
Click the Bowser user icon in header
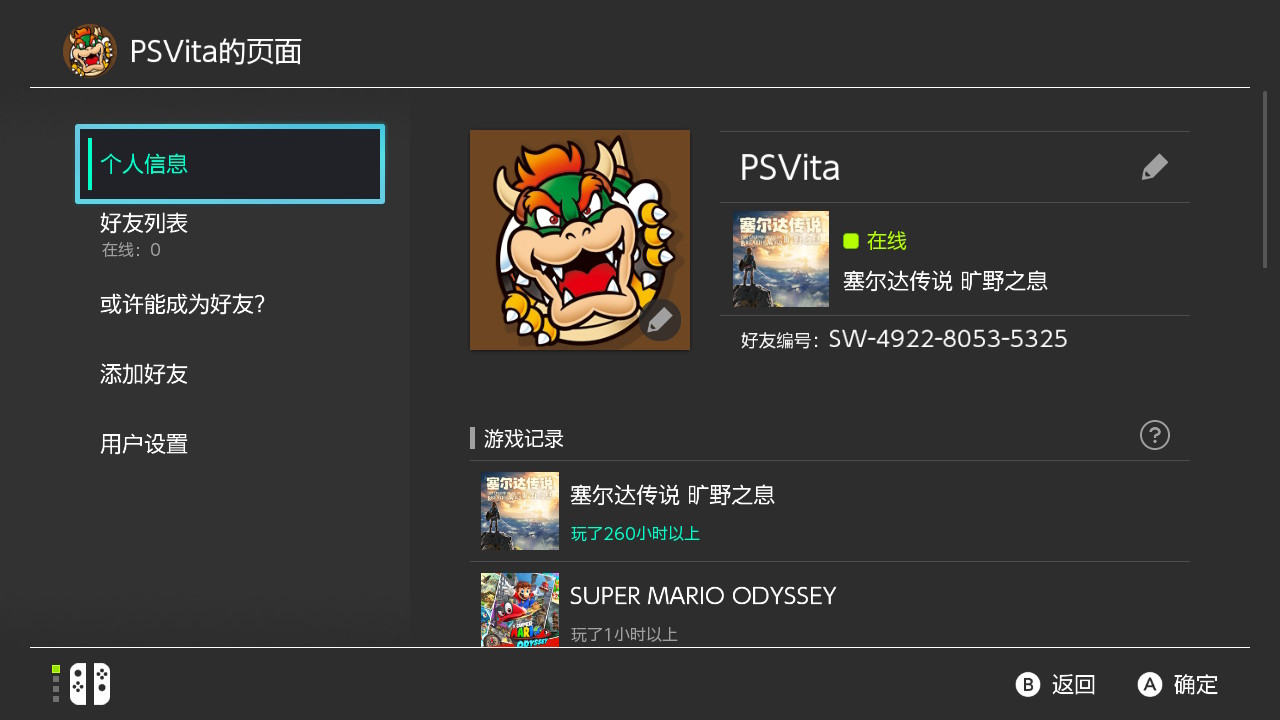pyautogui.click(x=90, y=51)
